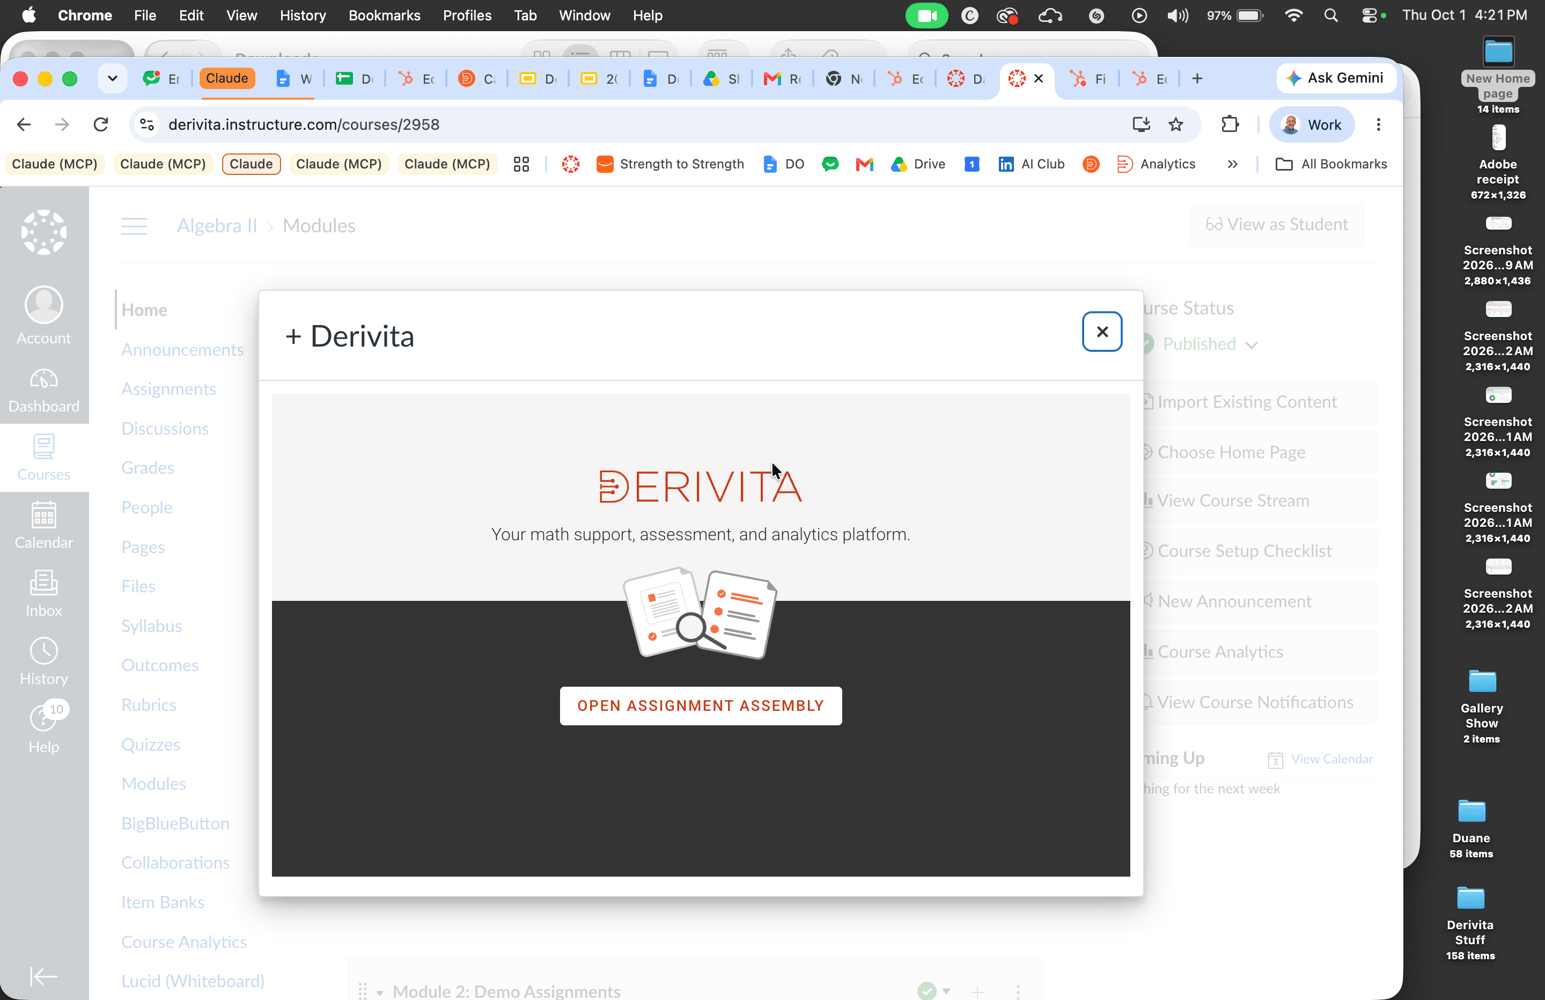
Task: Open Help in Canvas global navigation
Action: point(44,729)
